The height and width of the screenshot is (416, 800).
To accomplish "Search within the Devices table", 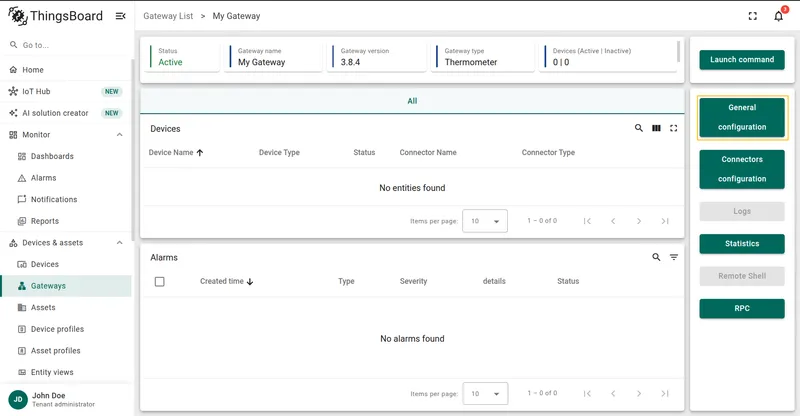I will tap(639, 128).
